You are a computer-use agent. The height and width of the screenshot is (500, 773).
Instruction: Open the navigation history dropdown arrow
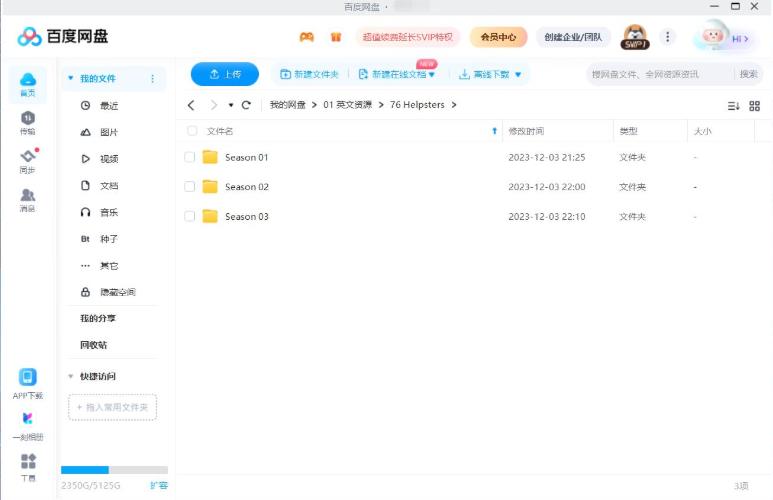click(231, 105)
